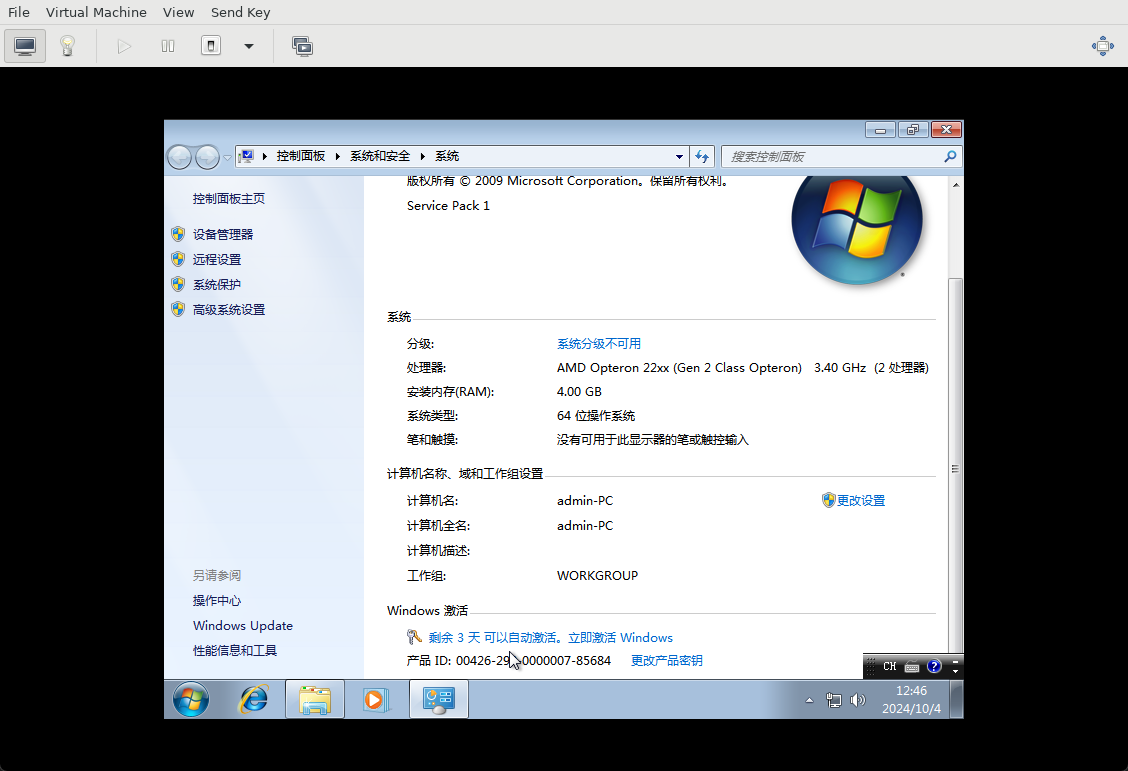This screenshot has height=771, width=1128.
Task: Click shield icon beside 高级系统设置
Action: click(x=178, y=309)
